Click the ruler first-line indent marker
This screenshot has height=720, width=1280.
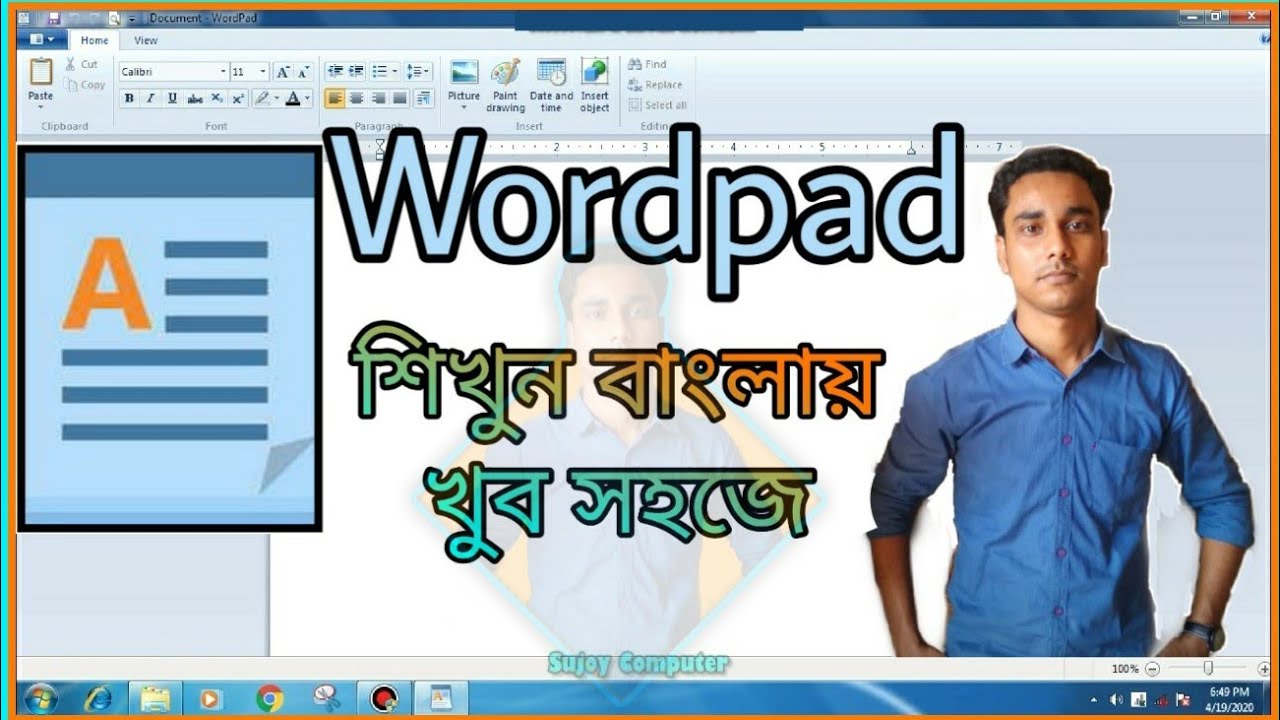click(379, 144)
